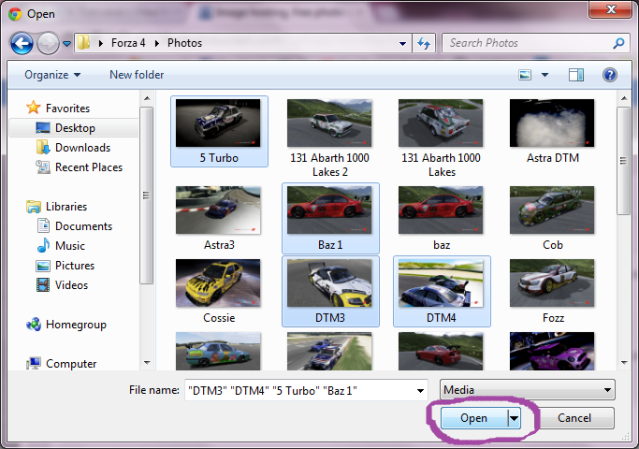Screen dimensions: 639x449
Task: Select the Forza 4 breadcrumb
Action: [128, 43]
